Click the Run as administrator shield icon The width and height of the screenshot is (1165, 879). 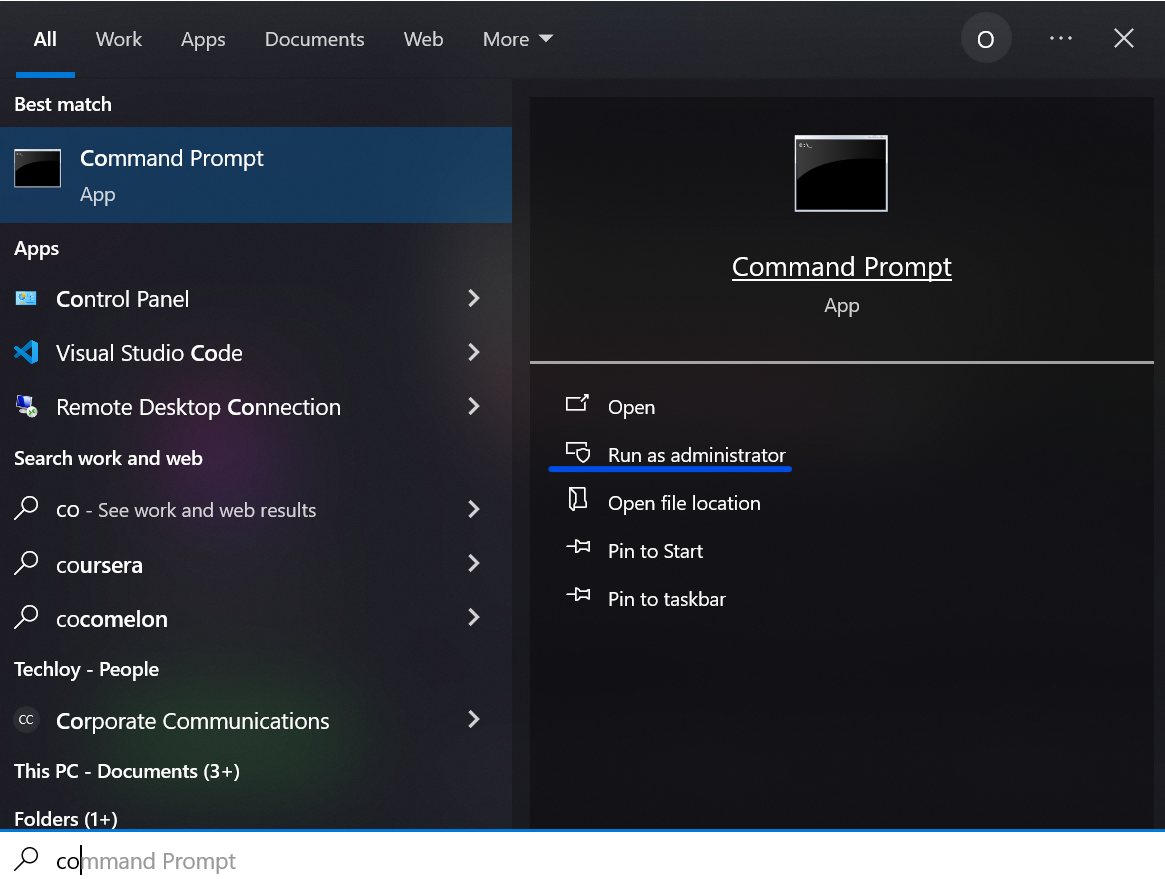[578, 452]
